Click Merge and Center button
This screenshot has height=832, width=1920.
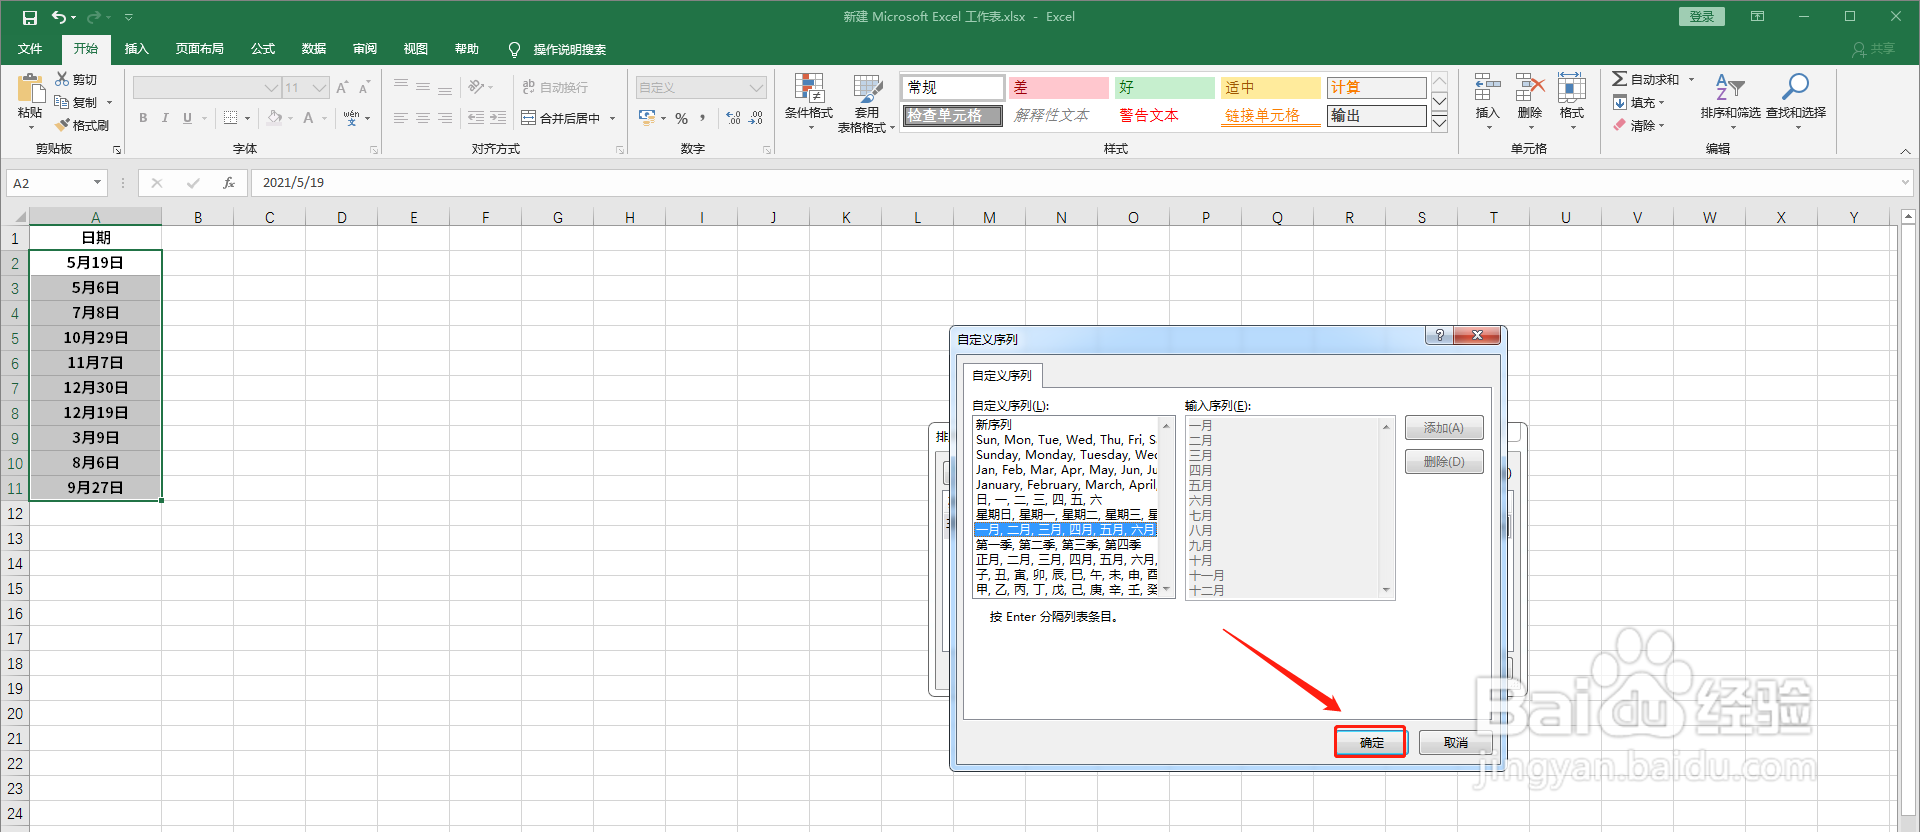(561, 118)
